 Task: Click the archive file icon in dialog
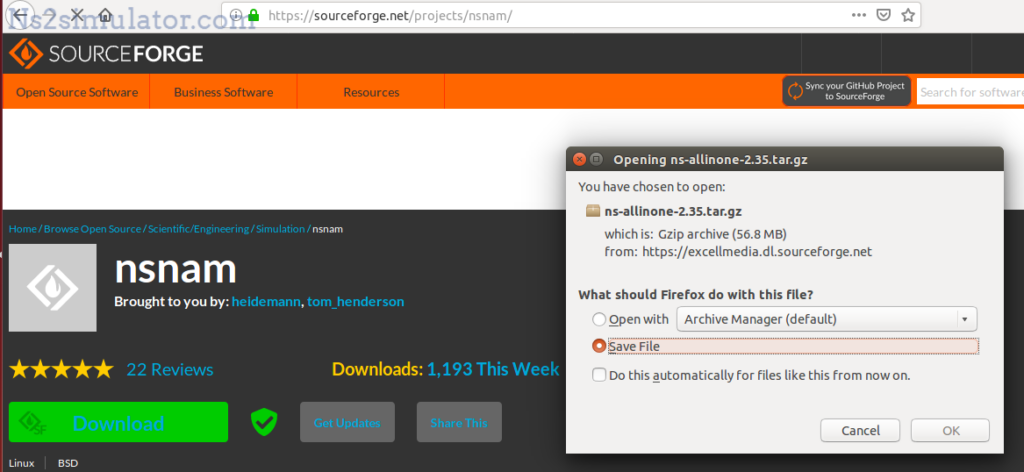tap(593, 211)
